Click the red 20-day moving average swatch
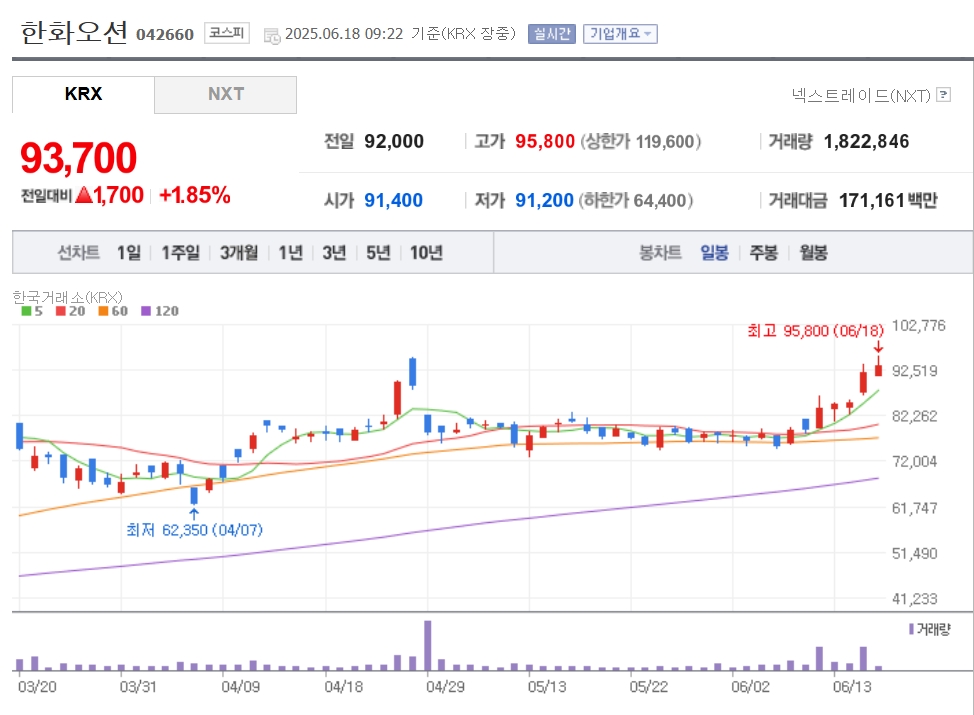 (x=60, y=311)
